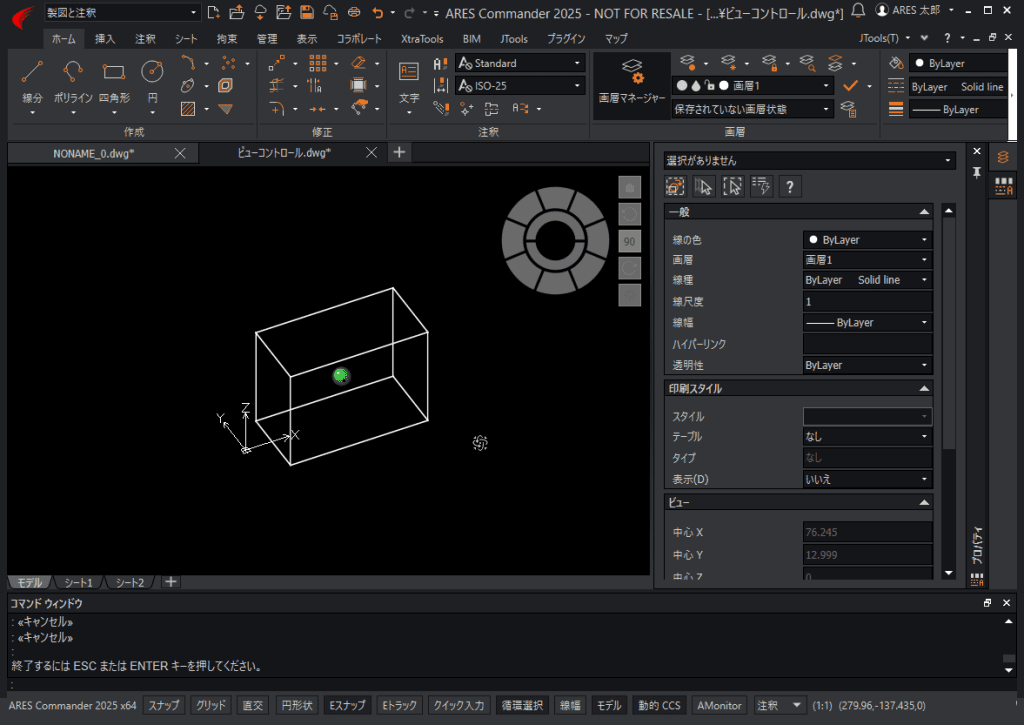Toggle 直交 mode in status bar

(253, 705)
